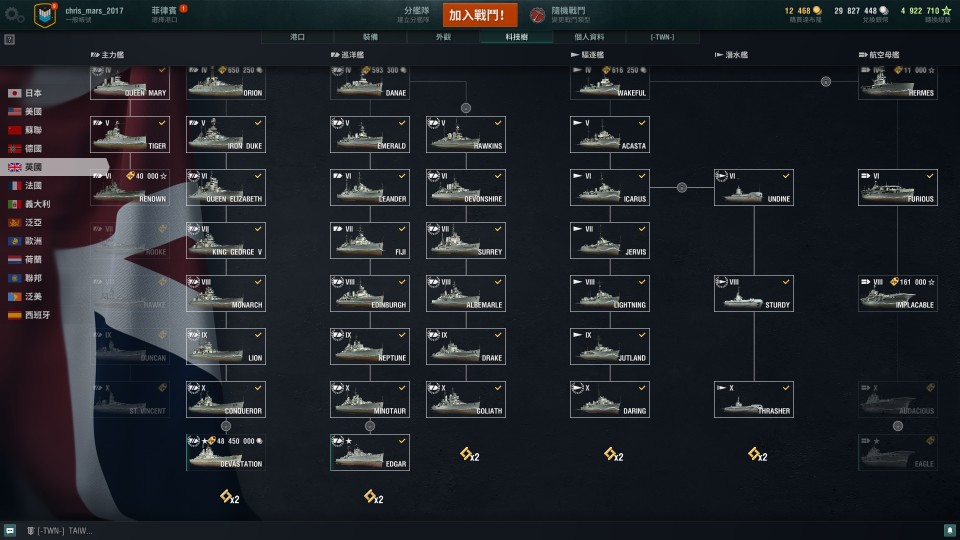This screenshot has width=960, height=540.
Task: Switch to the 港口 tab
Action: tap(298, 37)
